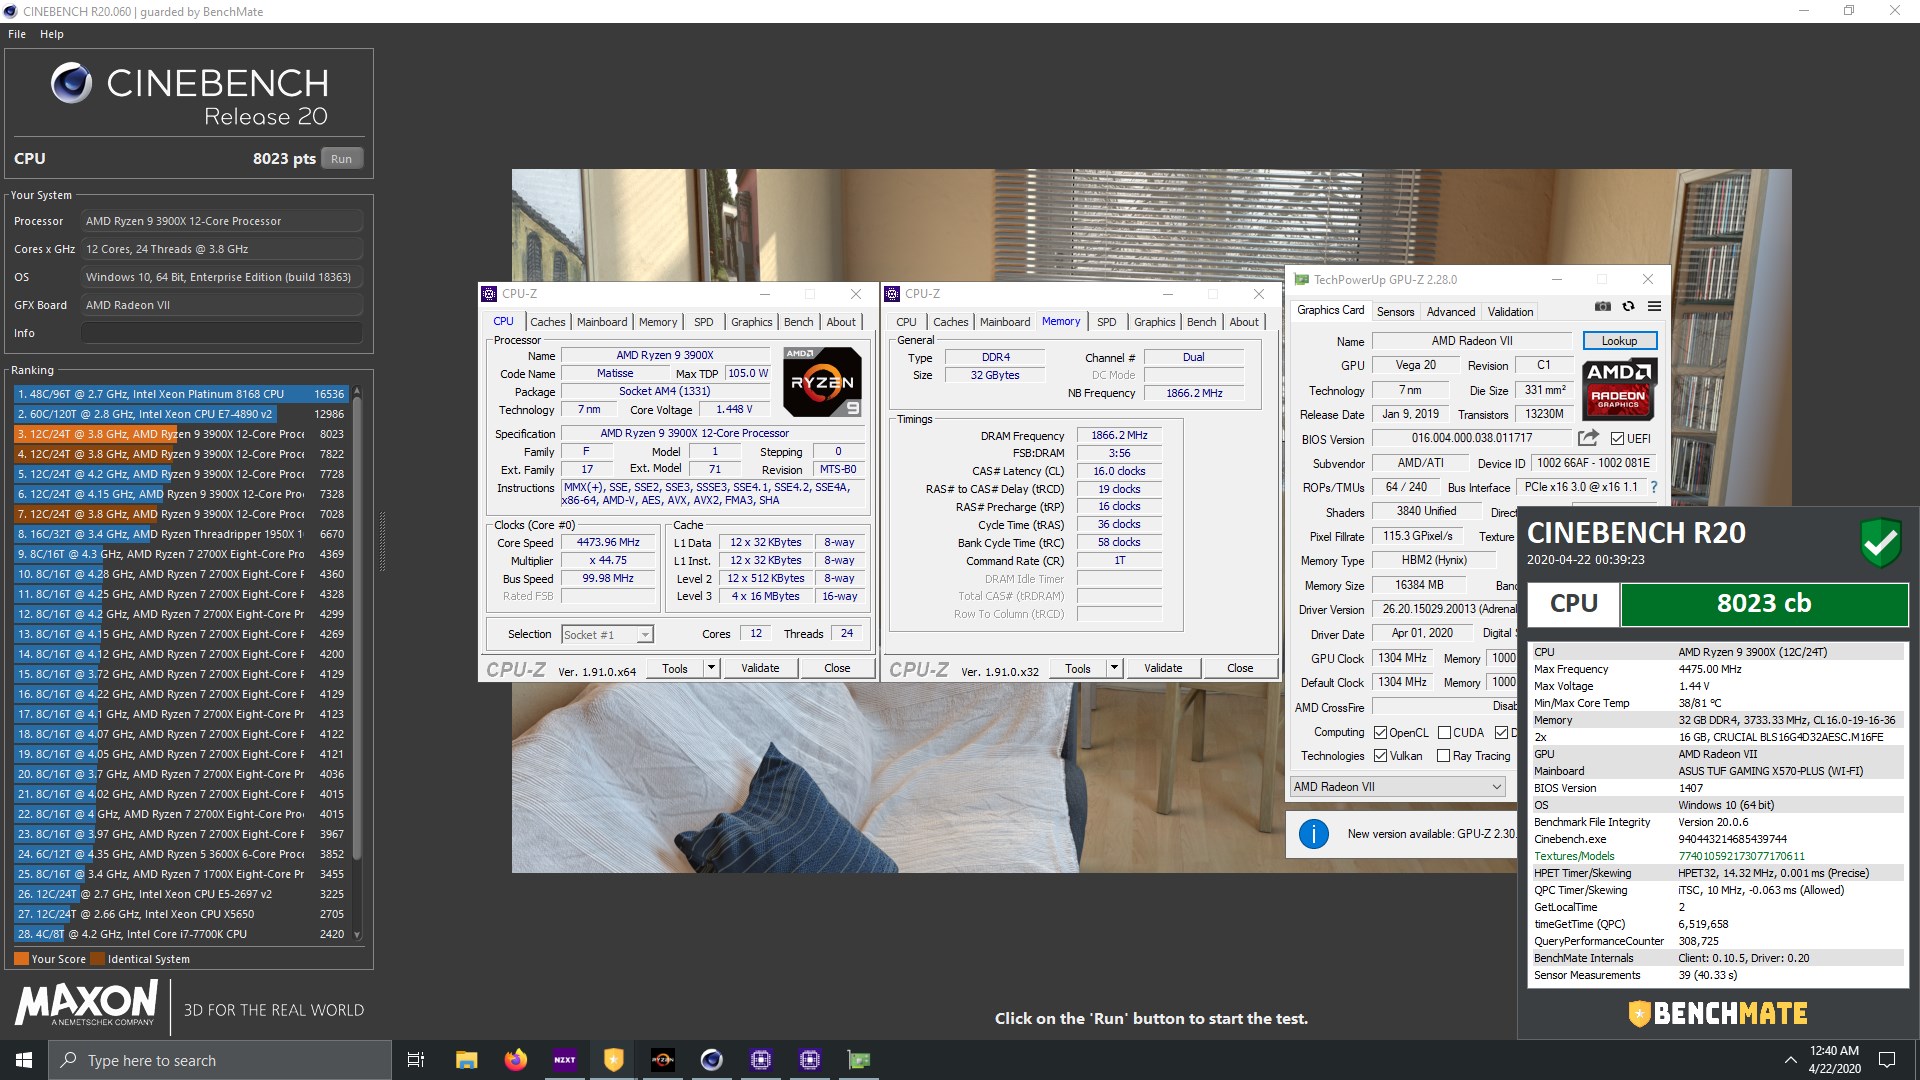Open the Validation tab in GPU-Z
This screenshot has width=1920, height=1080.
[x=1510, y=311]
